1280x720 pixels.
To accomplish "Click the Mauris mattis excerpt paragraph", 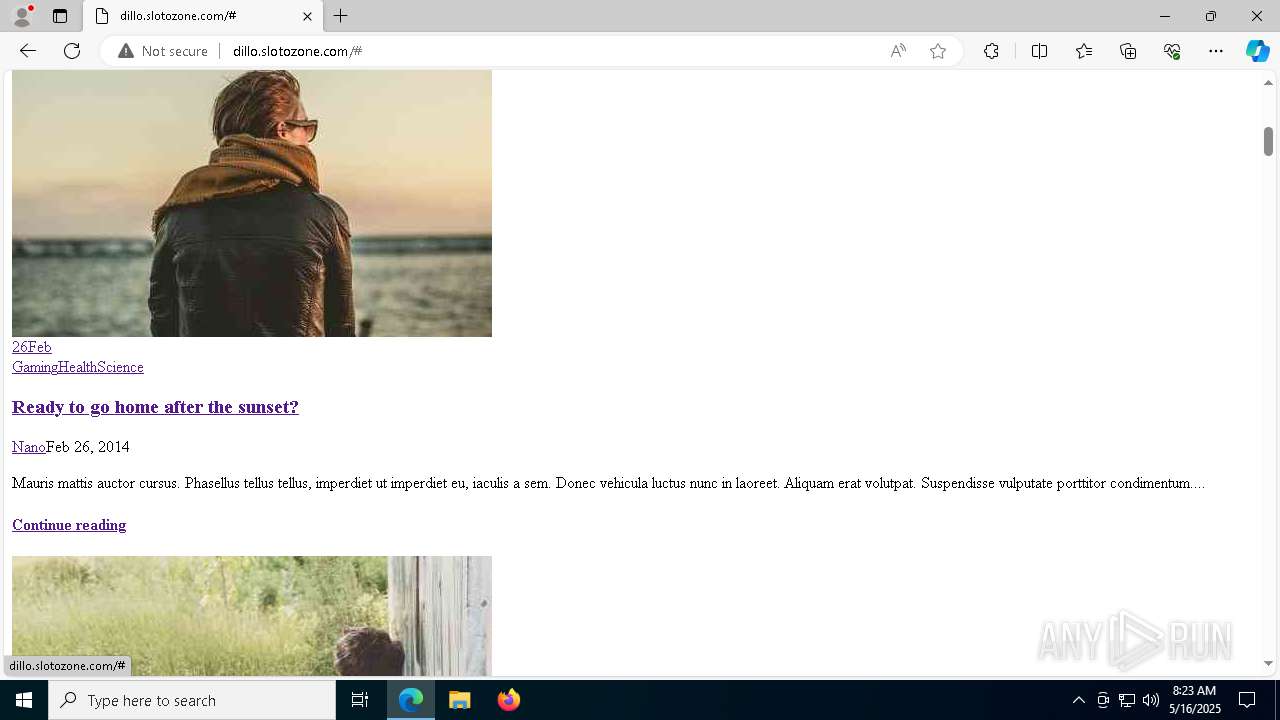I will [608, 483].
